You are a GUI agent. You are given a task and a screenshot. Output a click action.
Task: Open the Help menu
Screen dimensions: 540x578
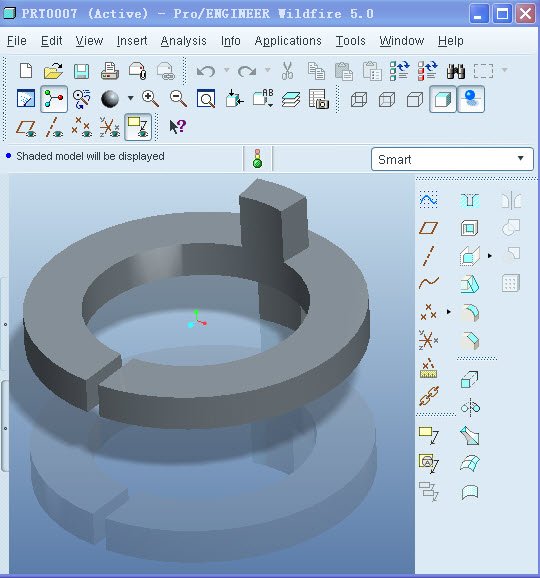click(451, 41)
